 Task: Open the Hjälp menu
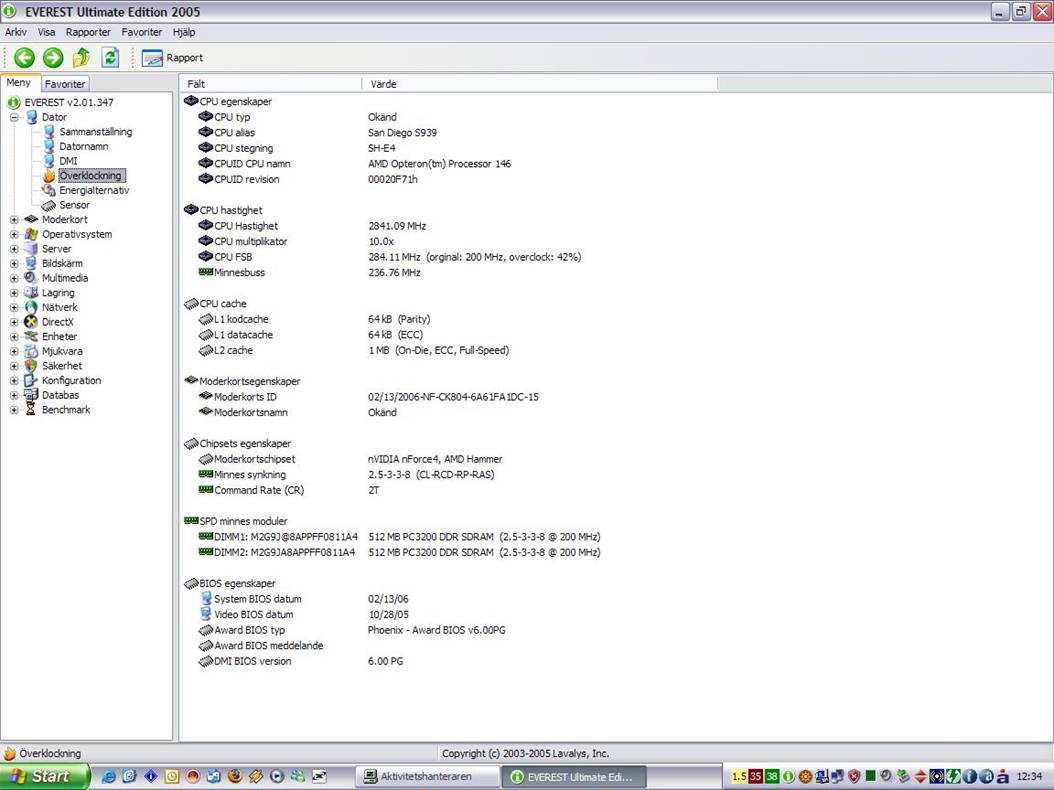184,32
